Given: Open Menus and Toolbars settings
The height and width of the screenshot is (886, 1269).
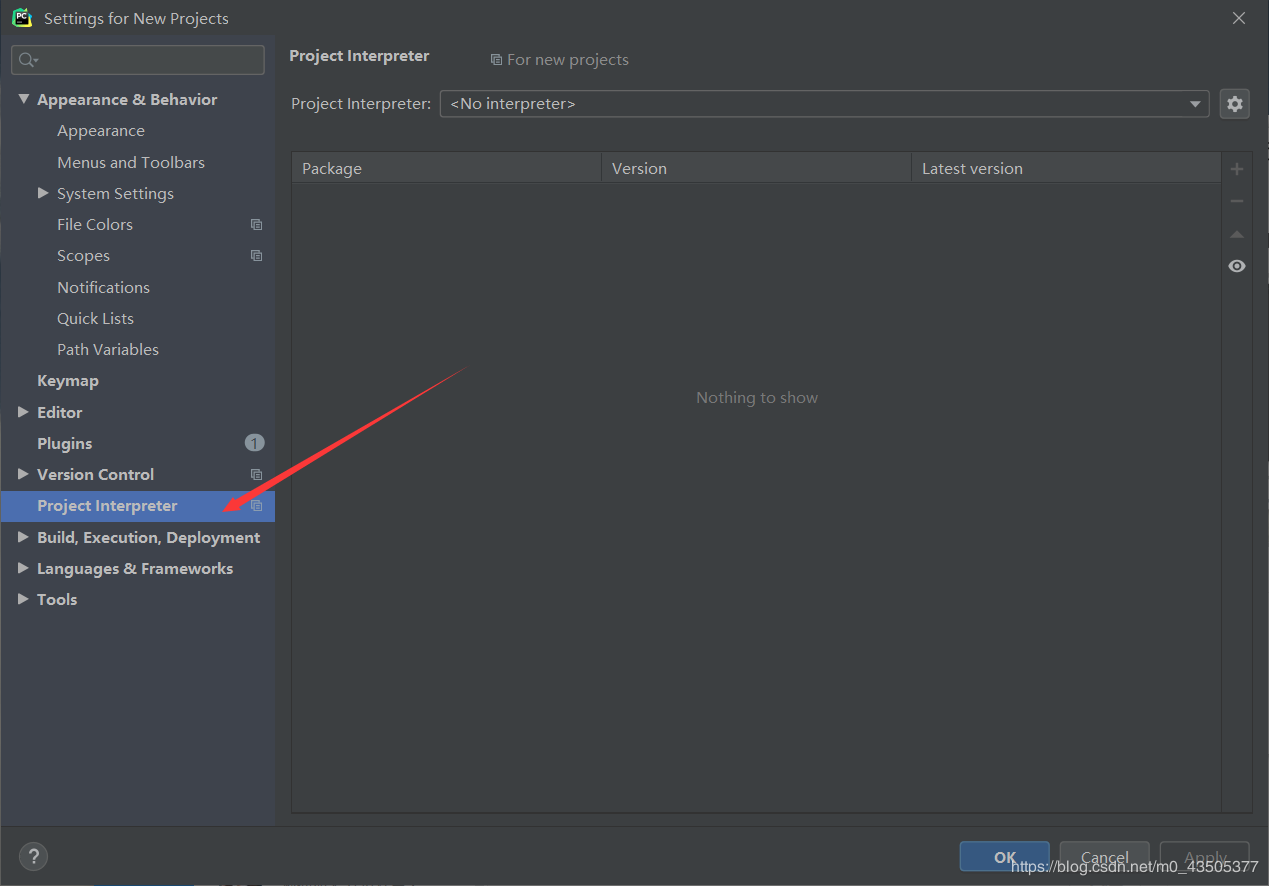Looking at the screenshot, I should tap(131, 162).
